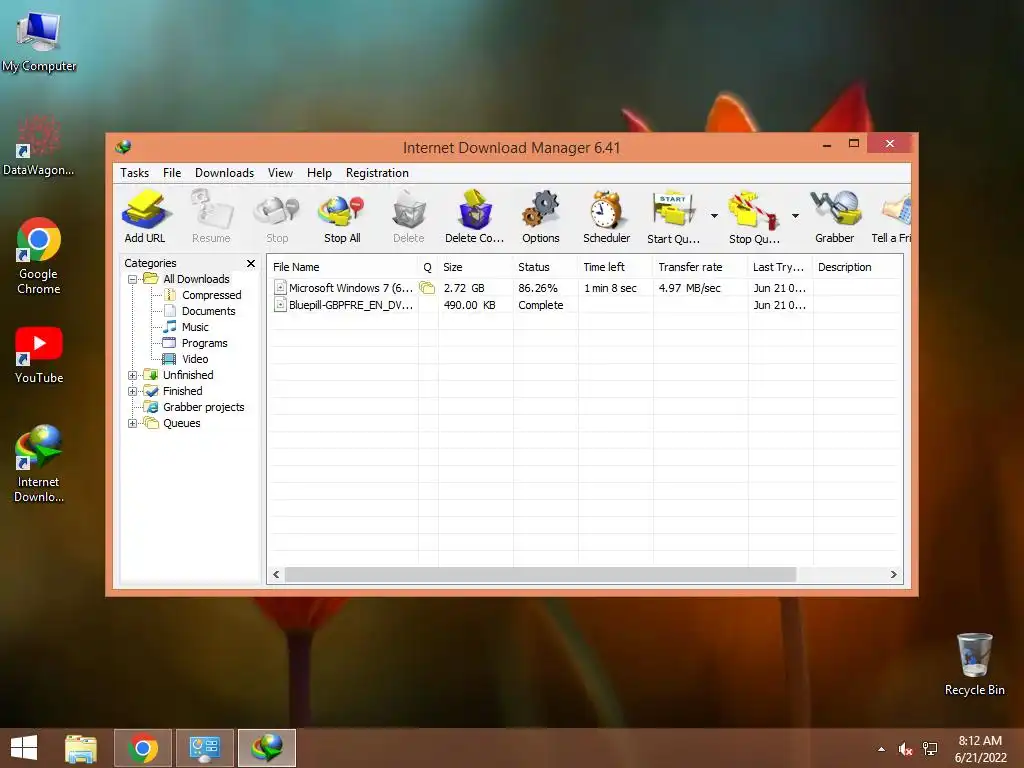Sort by the File Name column header
The image size is (1024, 768).
click(x=342, y=267)
